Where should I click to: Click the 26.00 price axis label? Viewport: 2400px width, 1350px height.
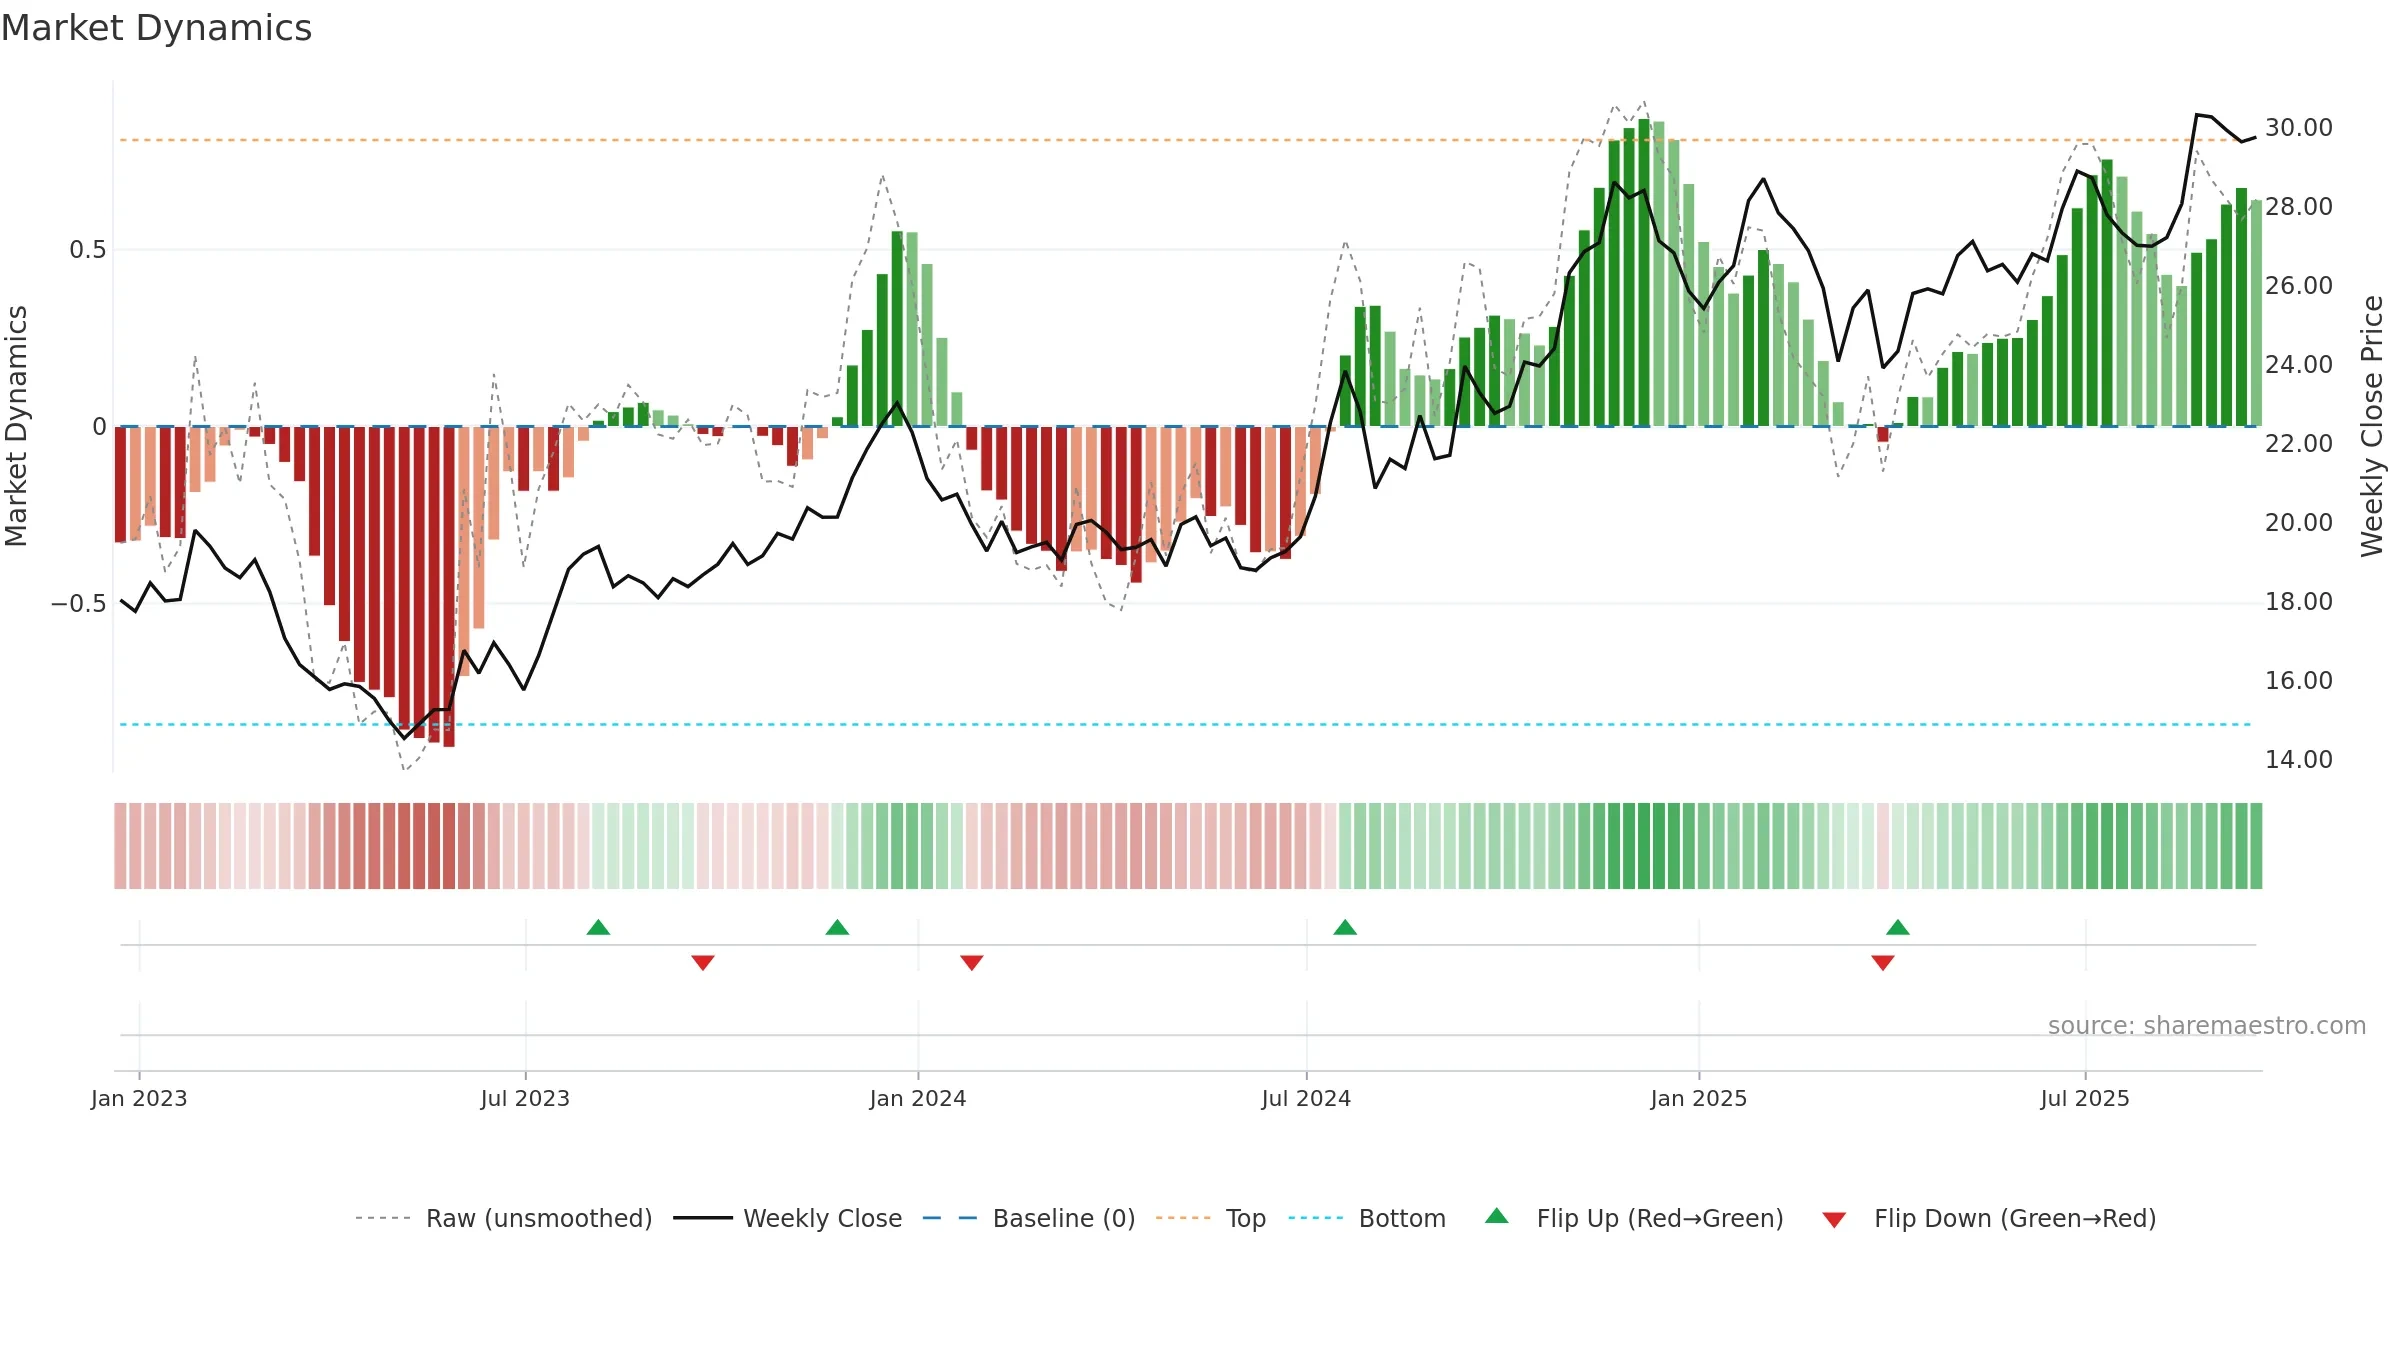click(x=2299, y=286)
